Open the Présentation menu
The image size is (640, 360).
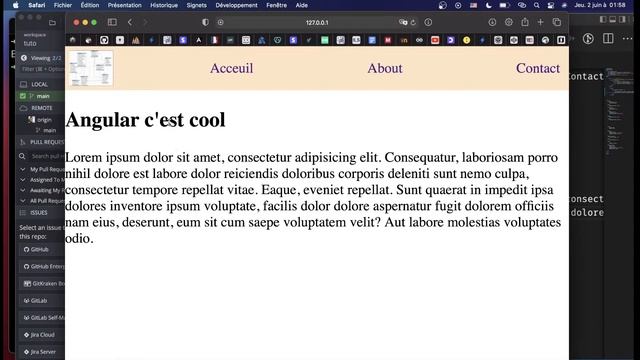click(x=124, y=5)
